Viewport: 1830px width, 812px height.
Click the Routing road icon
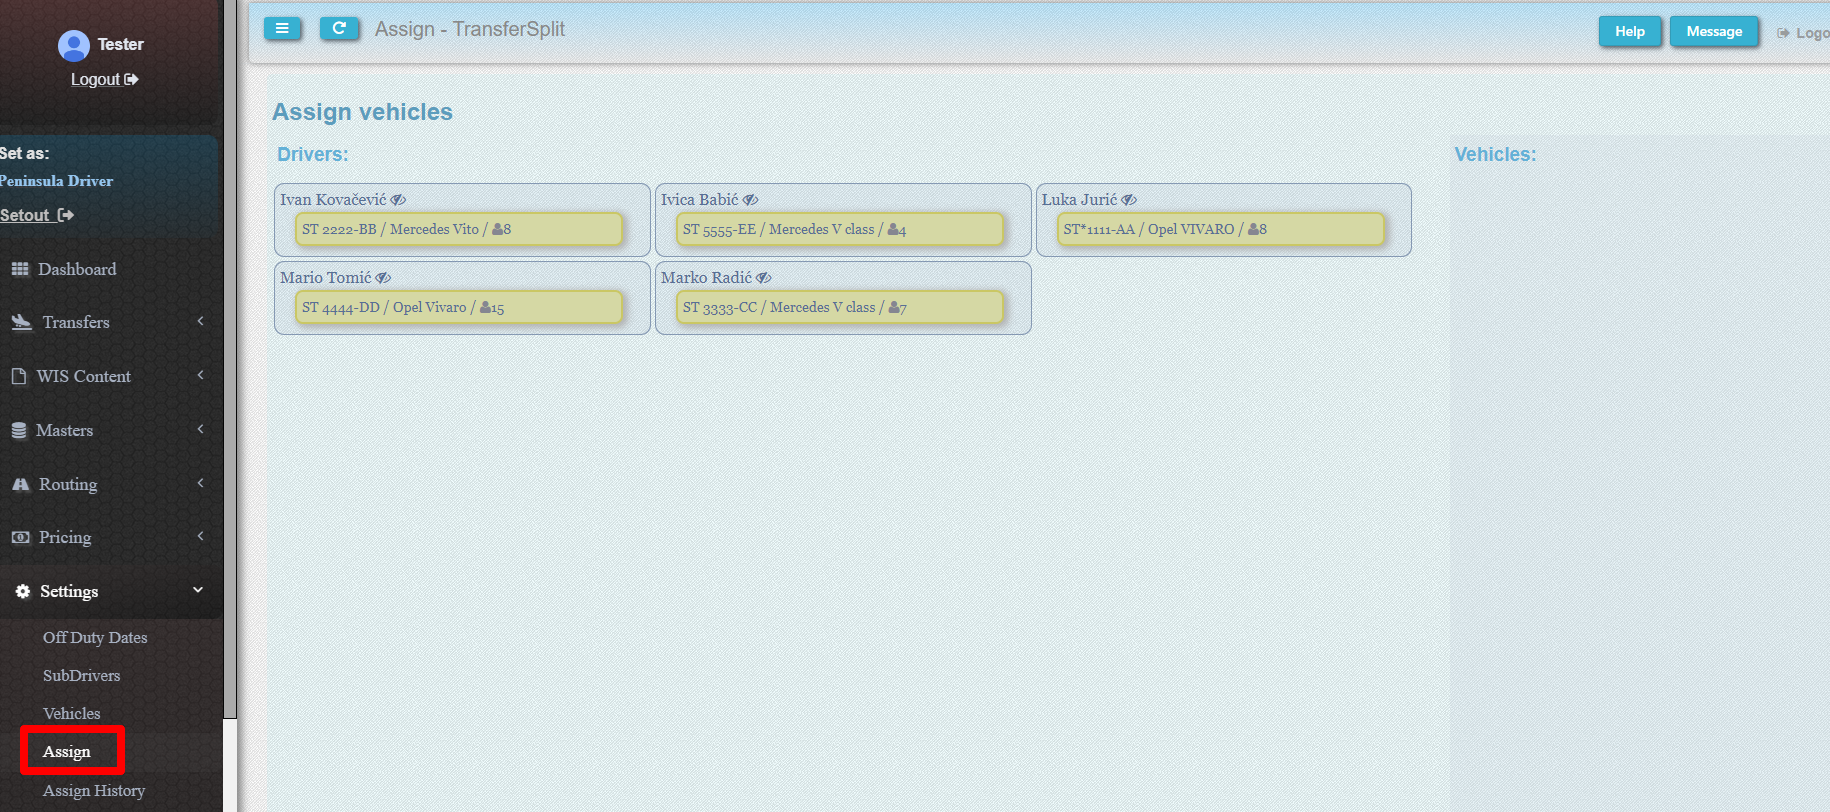pyautogui.click(x=20, y=484)
